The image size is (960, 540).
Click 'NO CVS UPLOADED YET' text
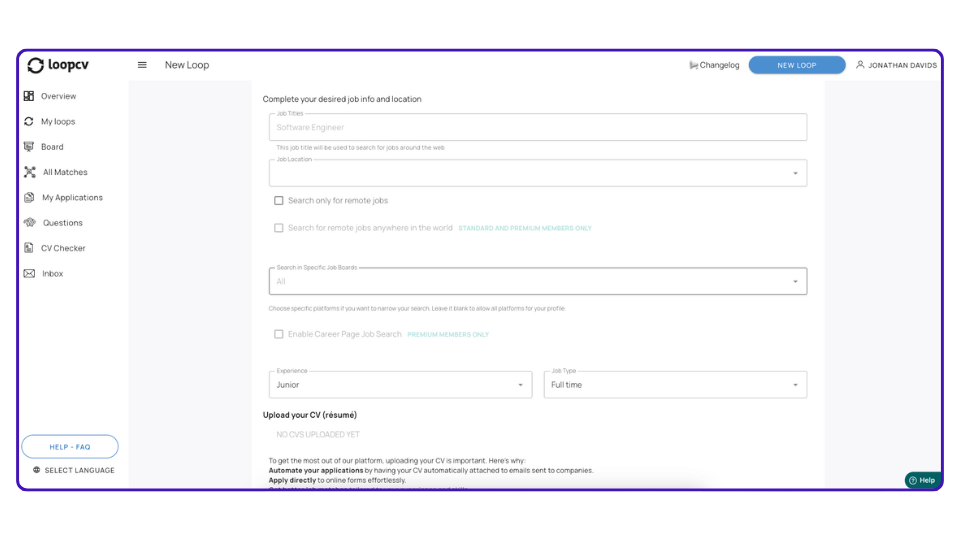click(318, 435)
